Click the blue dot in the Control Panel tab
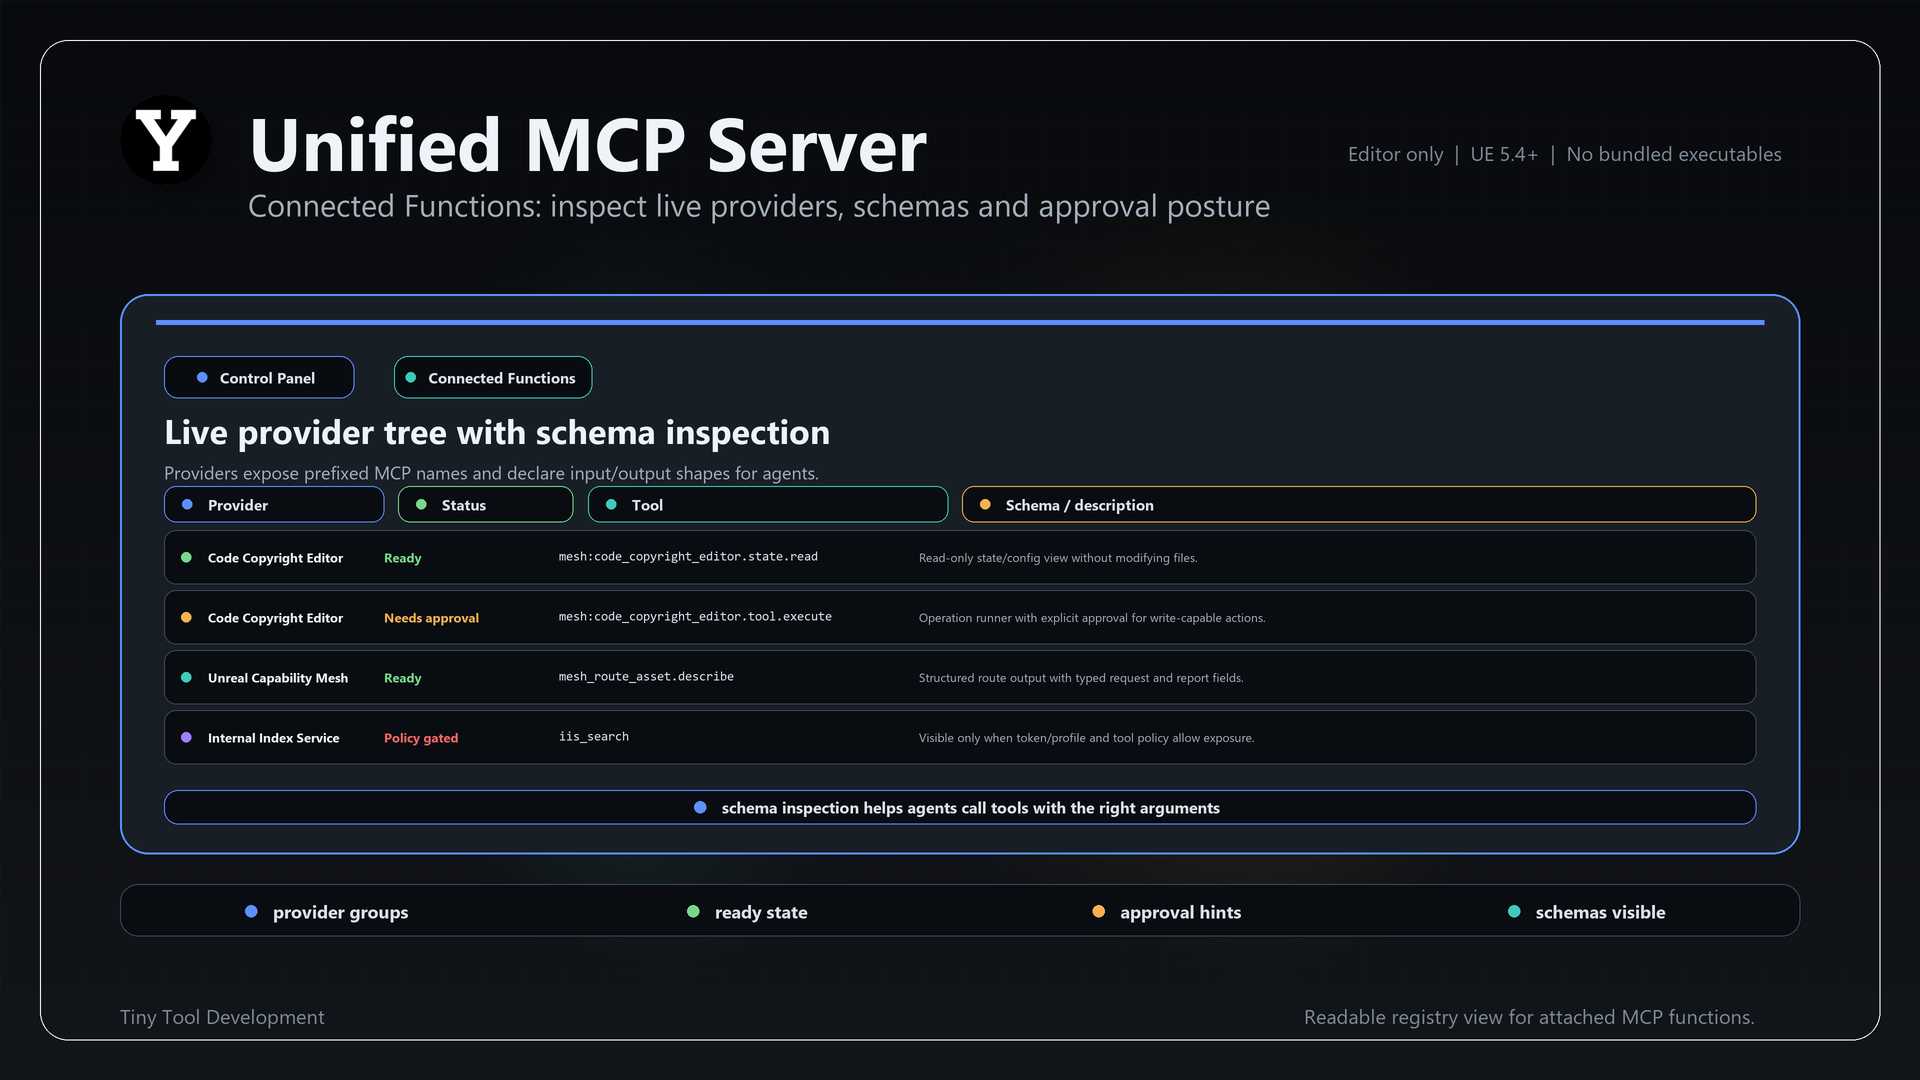Screen dimensions: 1920x1080 (x=202, y=378)
